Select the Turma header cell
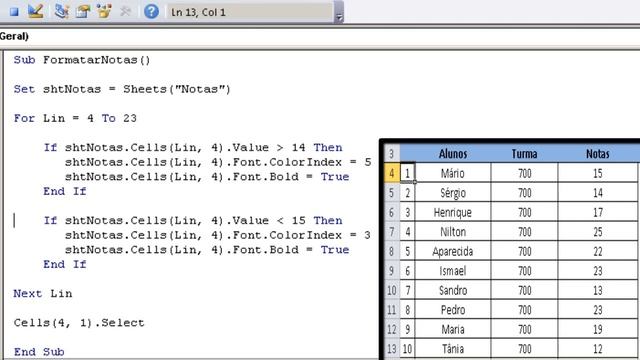 (x=524, y=153)
